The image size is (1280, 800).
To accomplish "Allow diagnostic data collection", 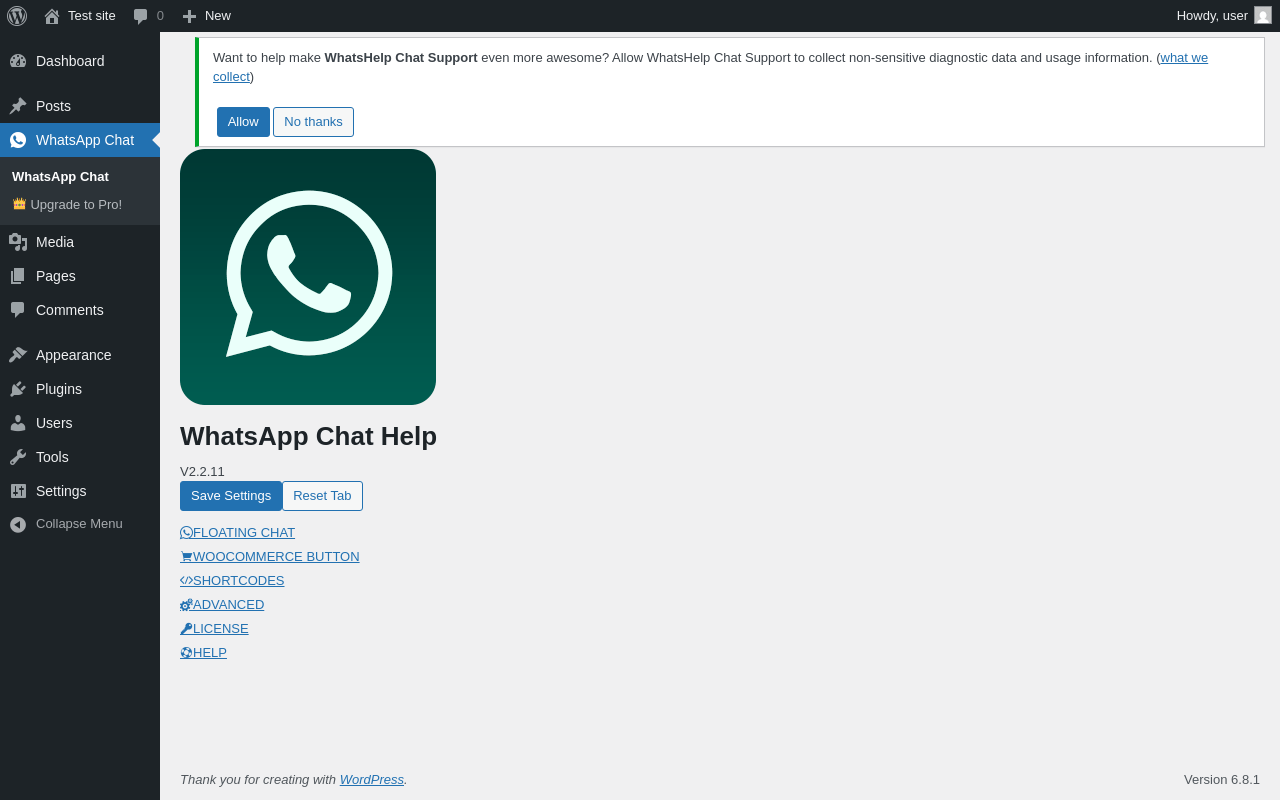I will click(x=243, y=122).
